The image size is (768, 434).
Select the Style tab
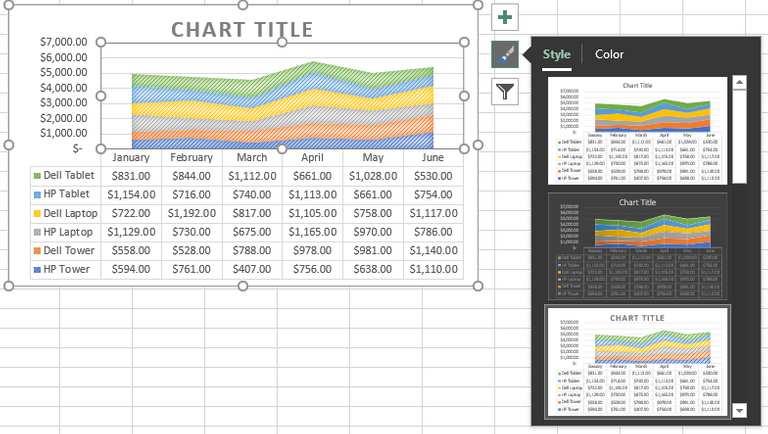click(556, 54)
